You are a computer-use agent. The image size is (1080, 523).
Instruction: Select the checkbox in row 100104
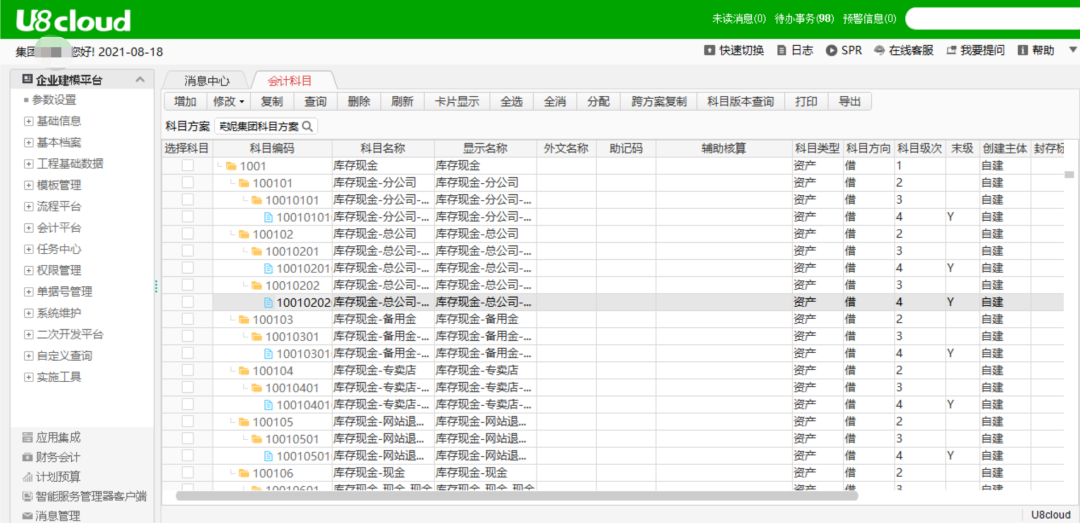[x=187, y=370]
